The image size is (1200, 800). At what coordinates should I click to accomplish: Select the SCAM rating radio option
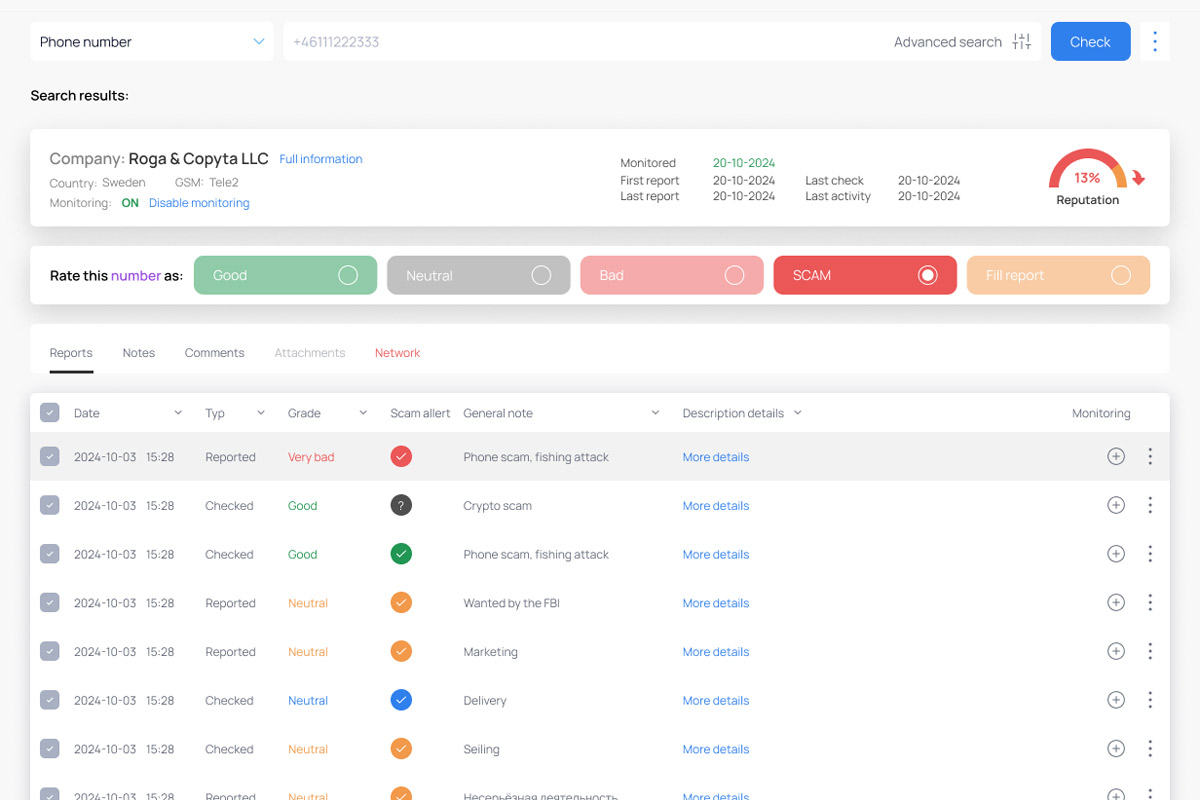(x=927, y=275)
